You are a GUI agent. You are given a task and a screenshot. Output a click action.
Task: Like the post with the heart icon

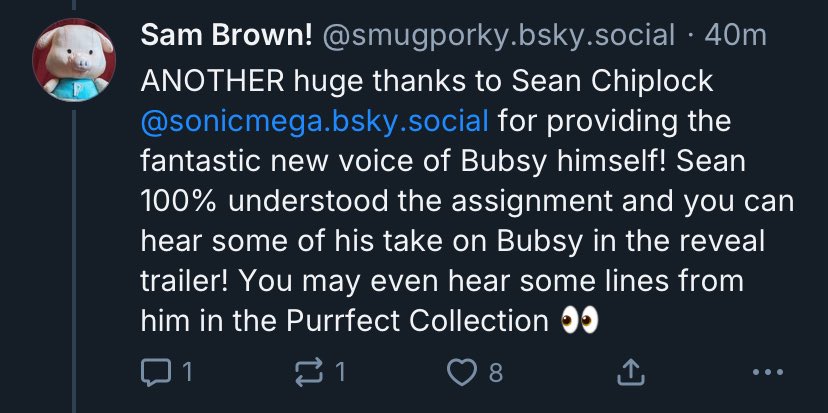(462, 372)
